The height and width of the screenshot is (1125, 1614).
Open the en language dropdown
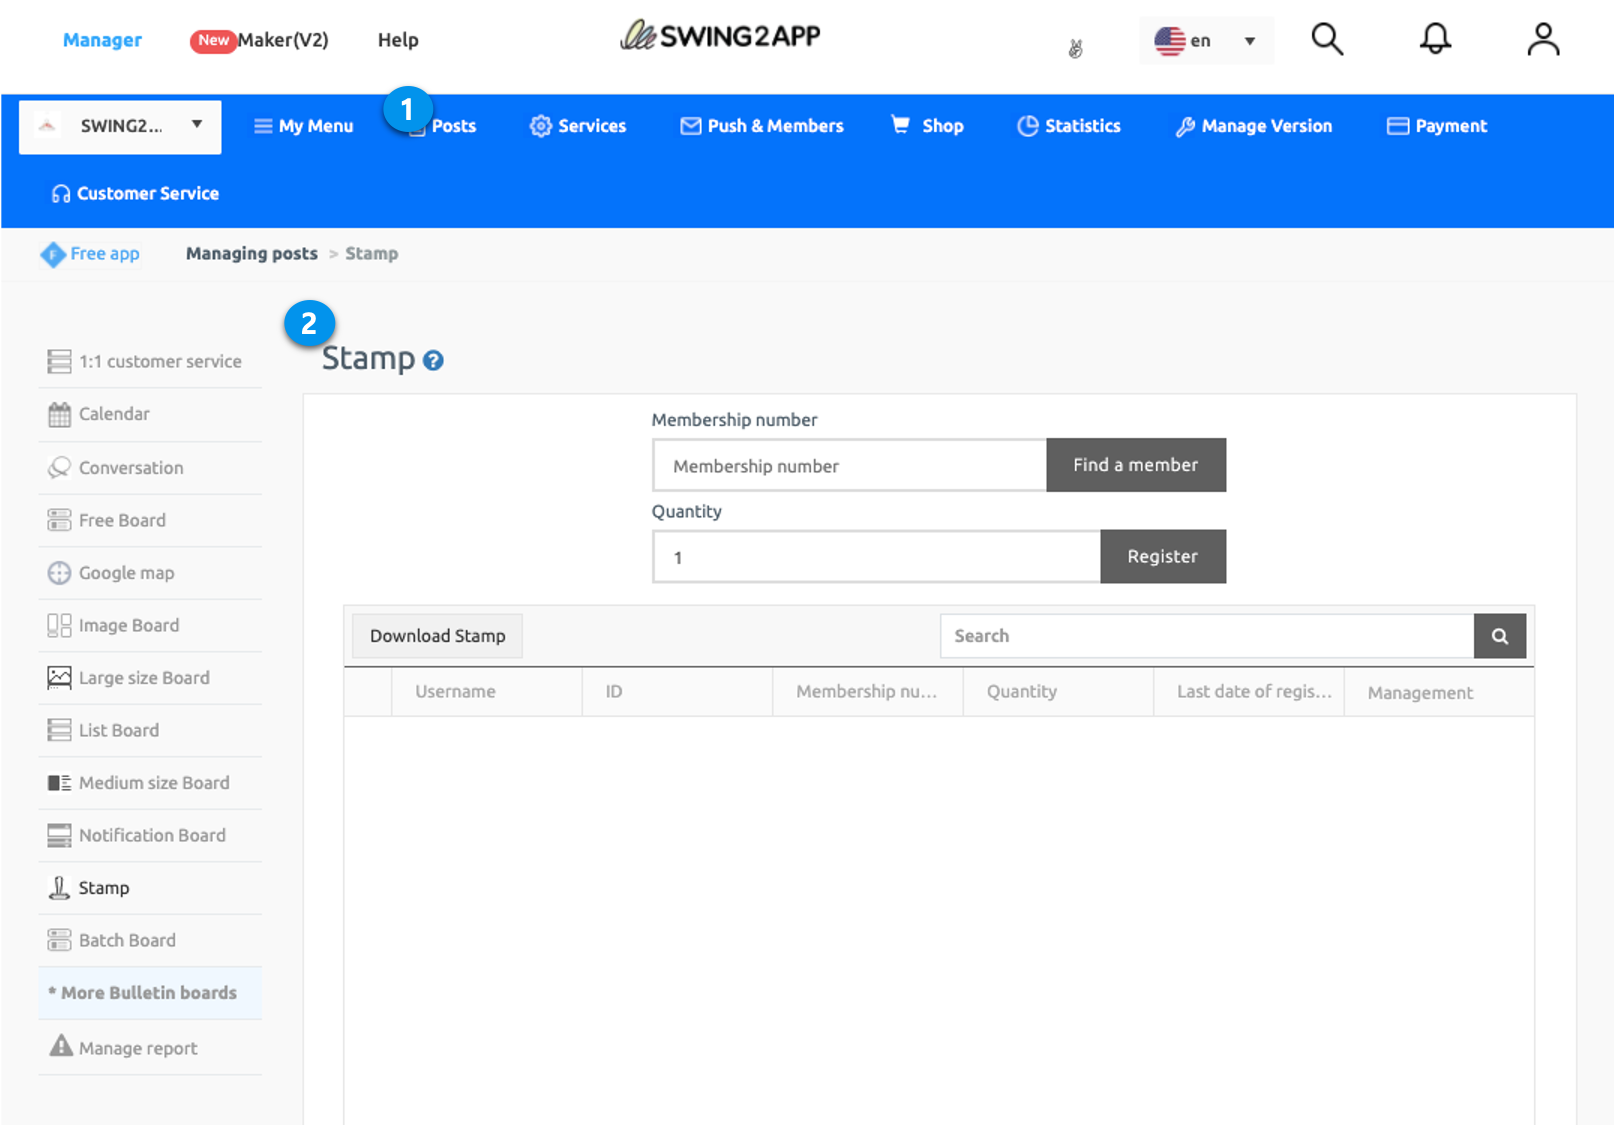(1206, 41)
